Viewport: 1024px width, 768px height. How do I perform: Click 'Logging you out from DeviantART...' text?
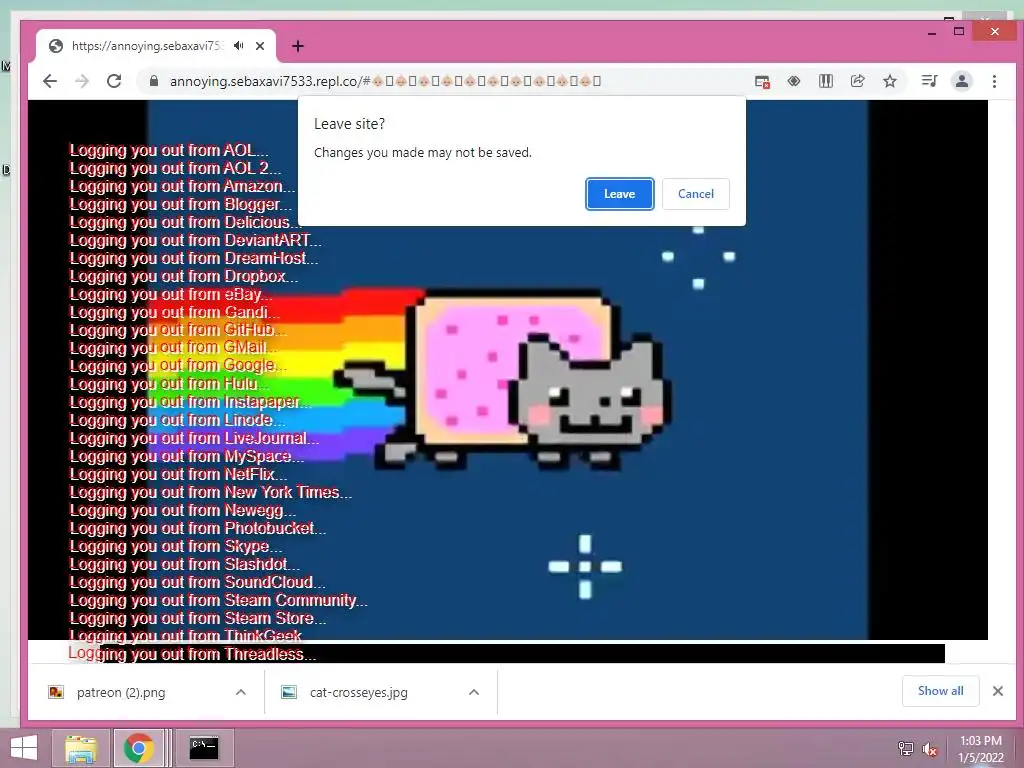pos(195,240)
